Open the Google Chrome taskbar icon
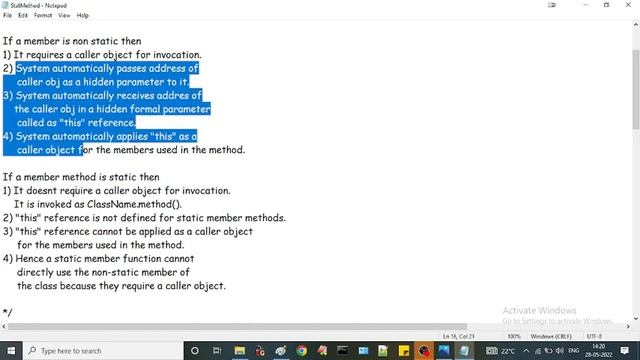Viewport: 640px width, 360px height. tap(301, 351)
